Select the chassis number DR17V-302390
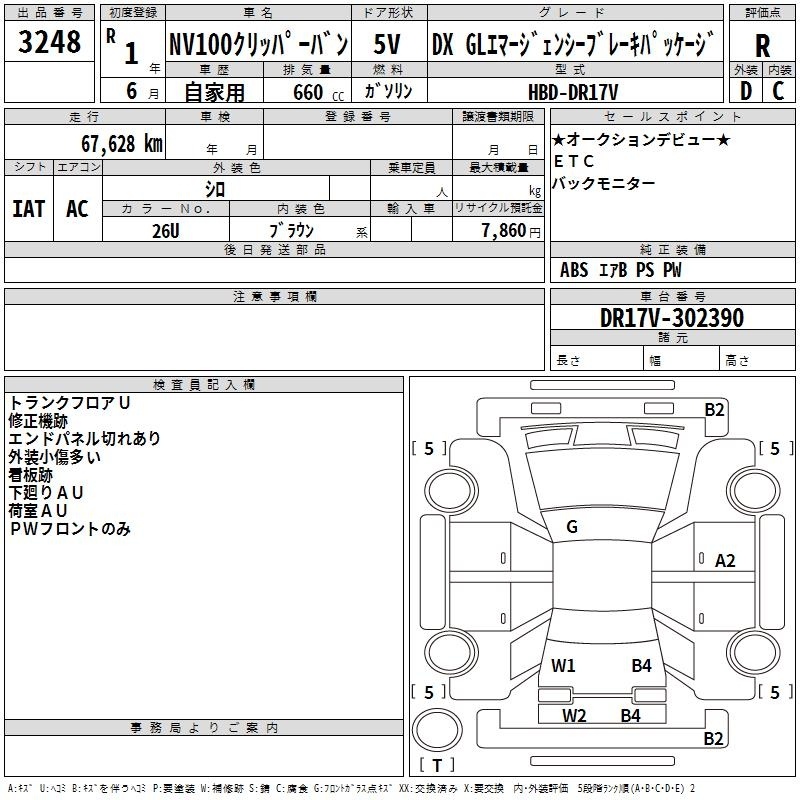 [671, 318]
